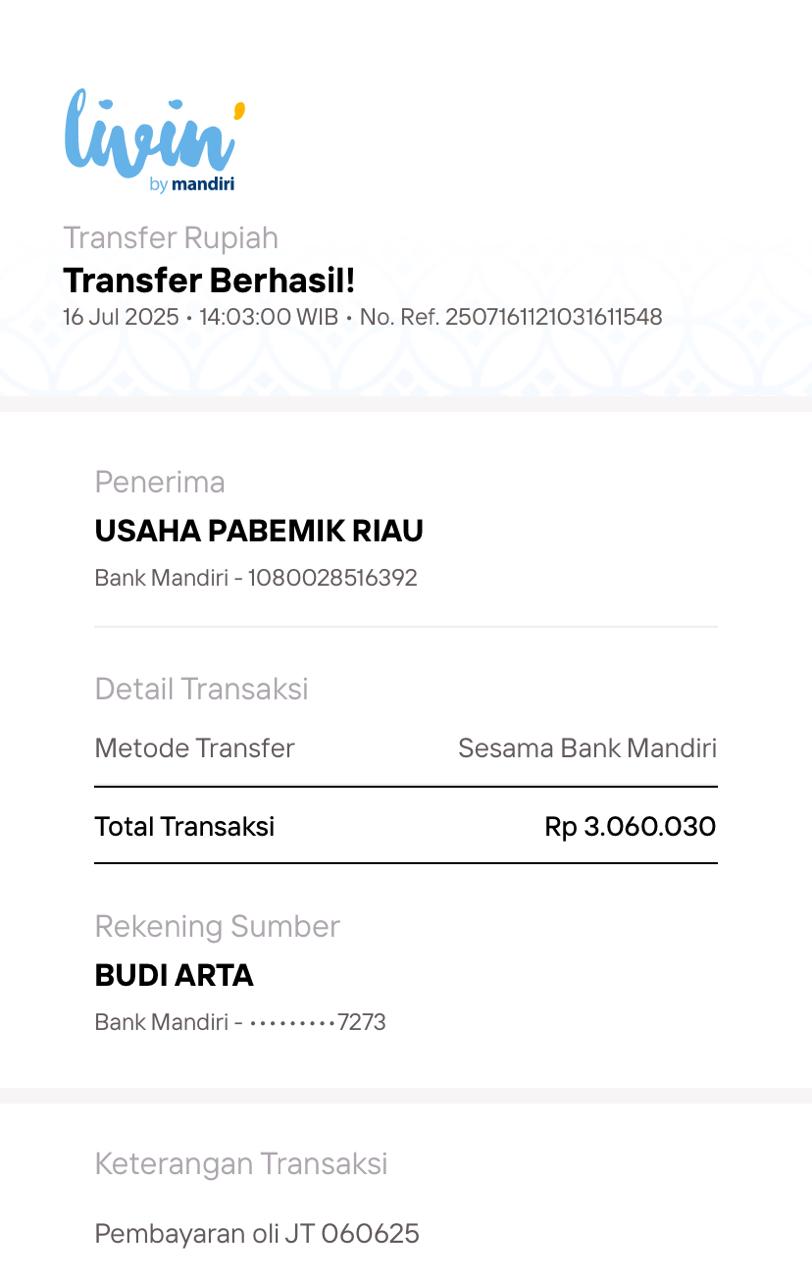Select recipient name USAHA PABEMIK RIAU
Image resolution: width=812 pixels, height=1280 pixels.
(258, 531)
